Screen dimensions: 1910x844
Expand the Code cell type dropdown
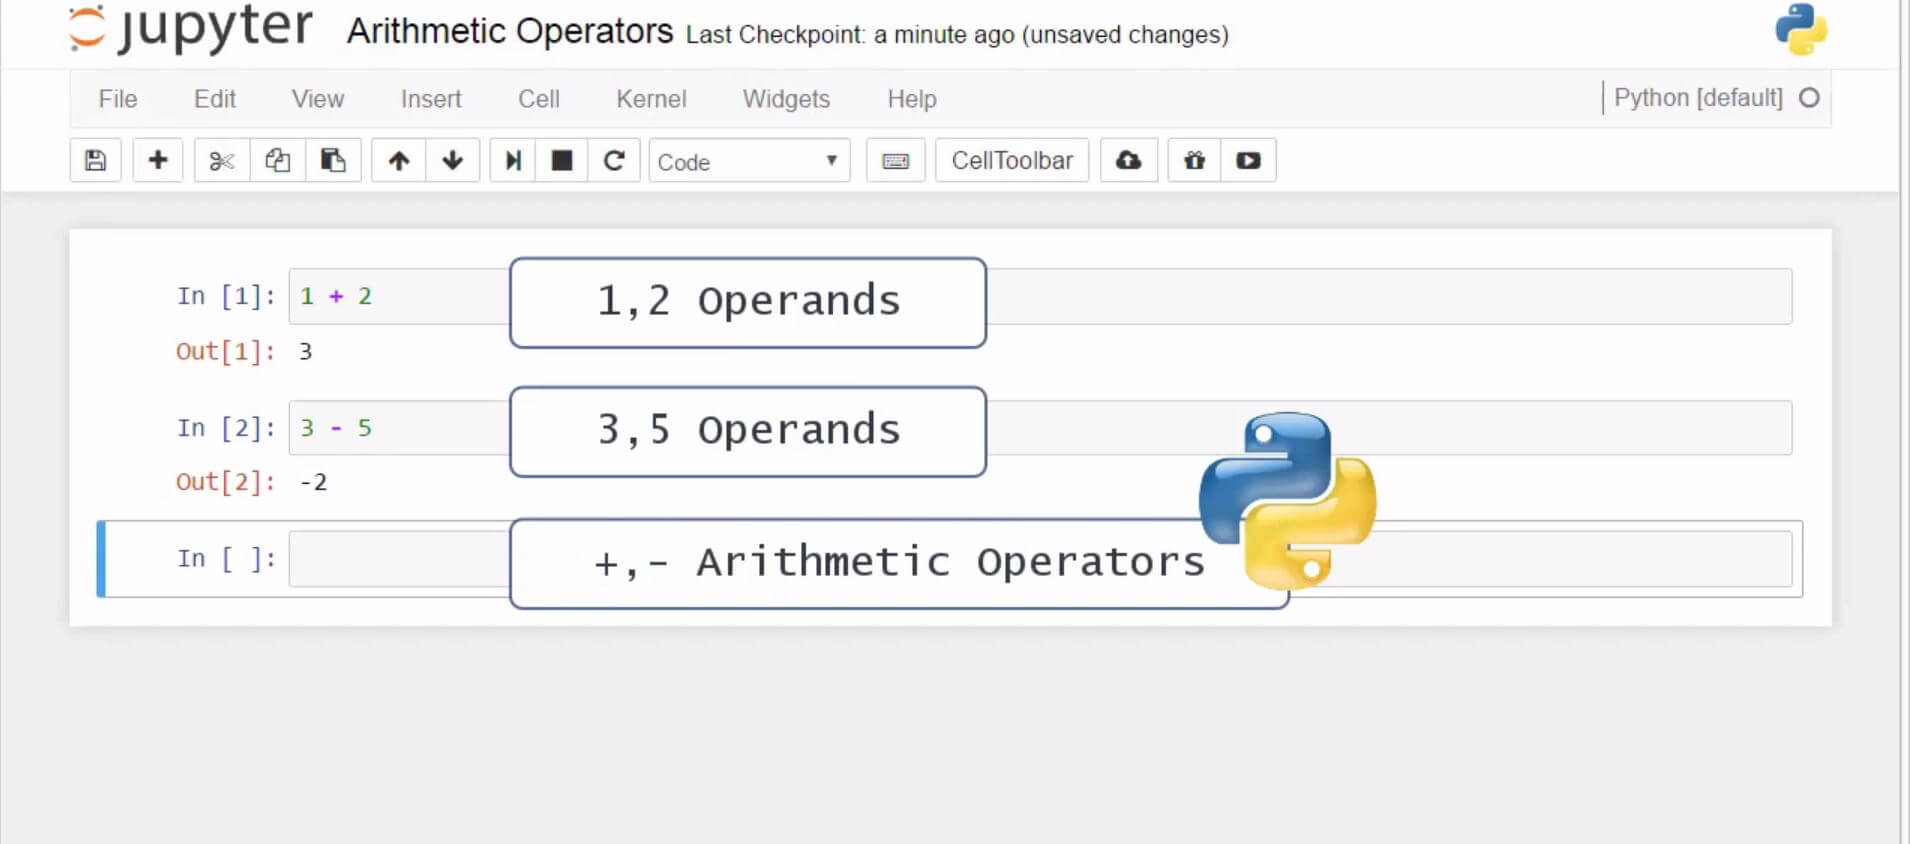(749, 161)
